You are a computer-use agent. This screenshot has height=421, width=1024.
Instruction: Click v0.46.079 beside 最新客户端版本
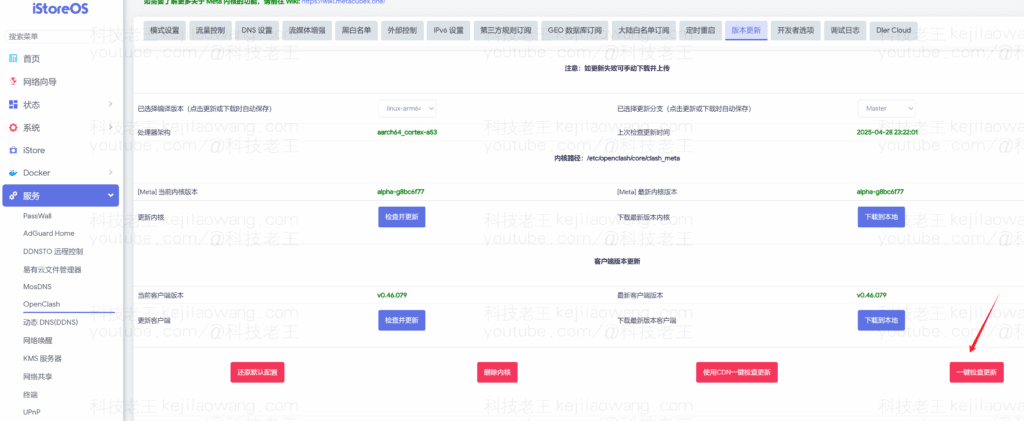coord(872,295)
